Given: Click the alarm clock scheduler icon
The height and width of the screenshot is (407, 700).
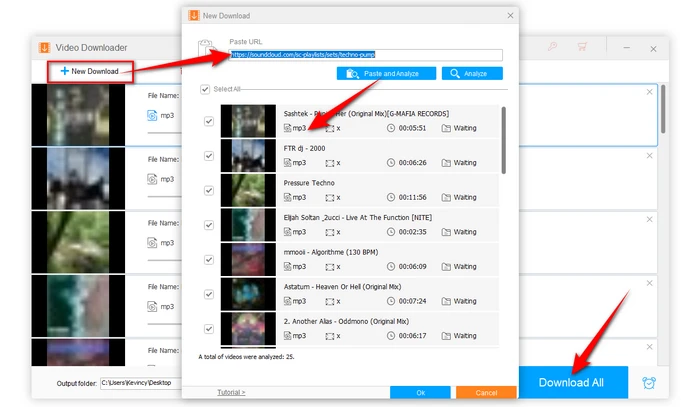Looking at the screenshot, I should [649, 382].
